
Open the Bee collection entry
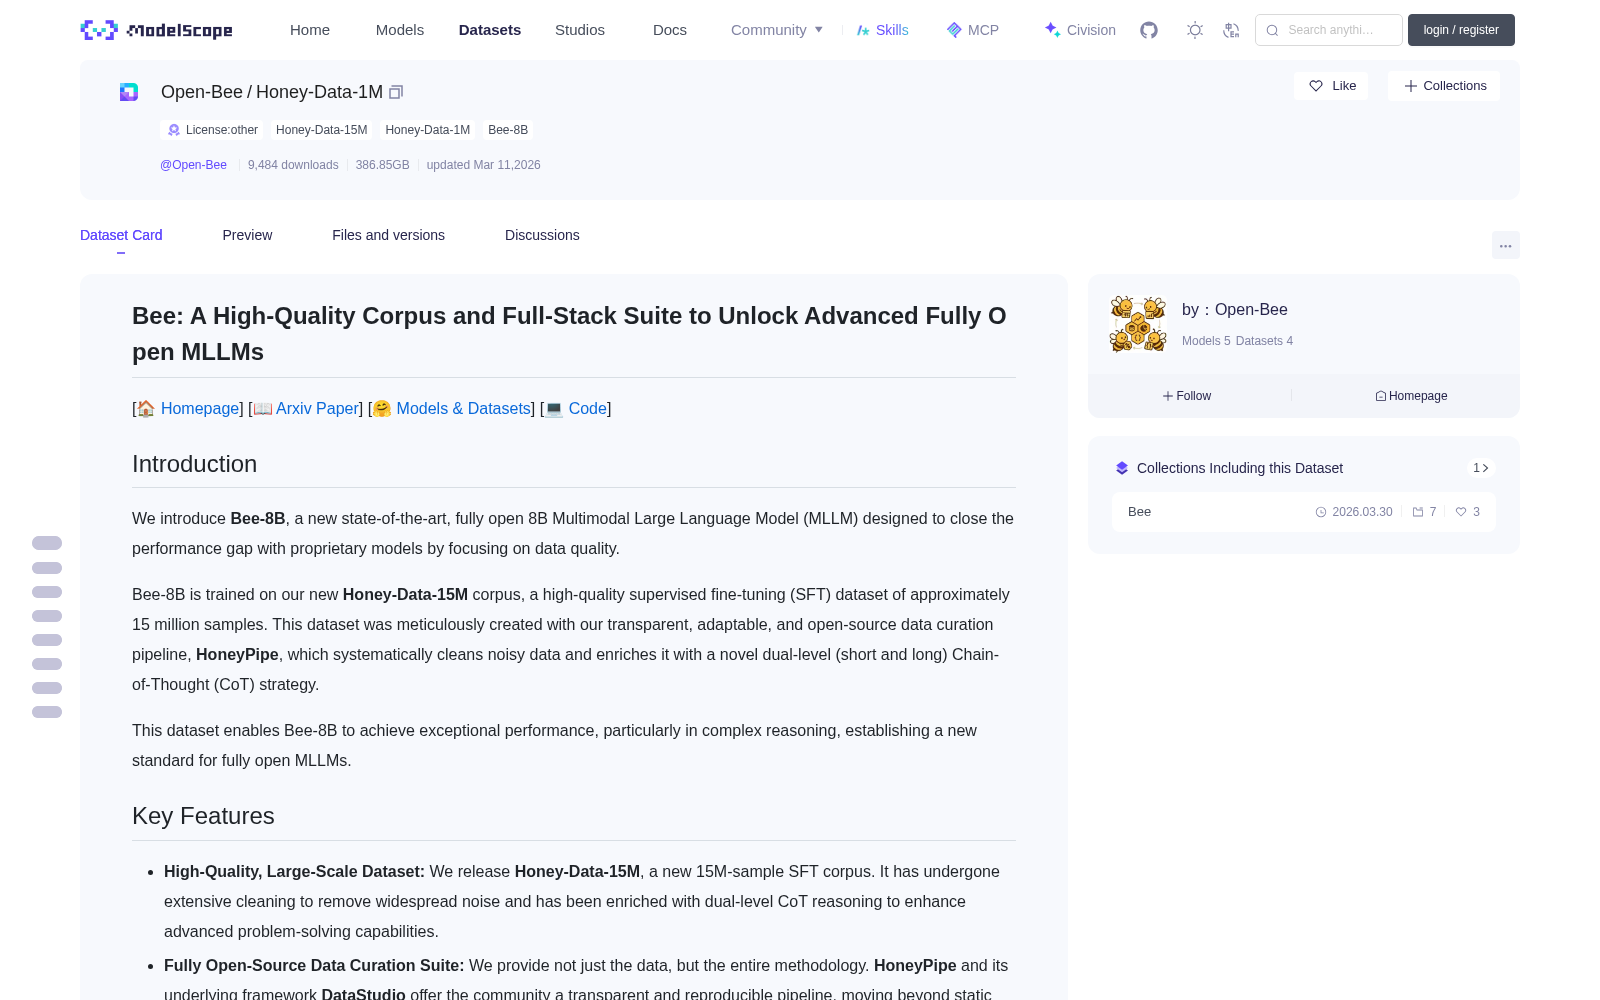[x=1304, y=512]
